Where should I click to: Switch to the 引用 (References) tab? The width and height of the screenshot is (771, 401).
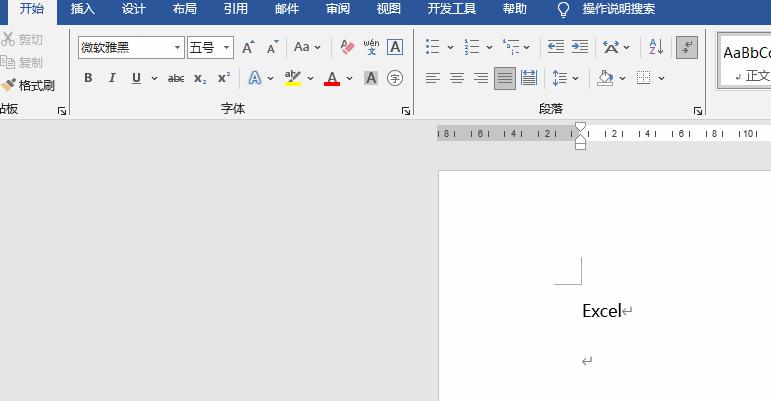pos(236,9)
